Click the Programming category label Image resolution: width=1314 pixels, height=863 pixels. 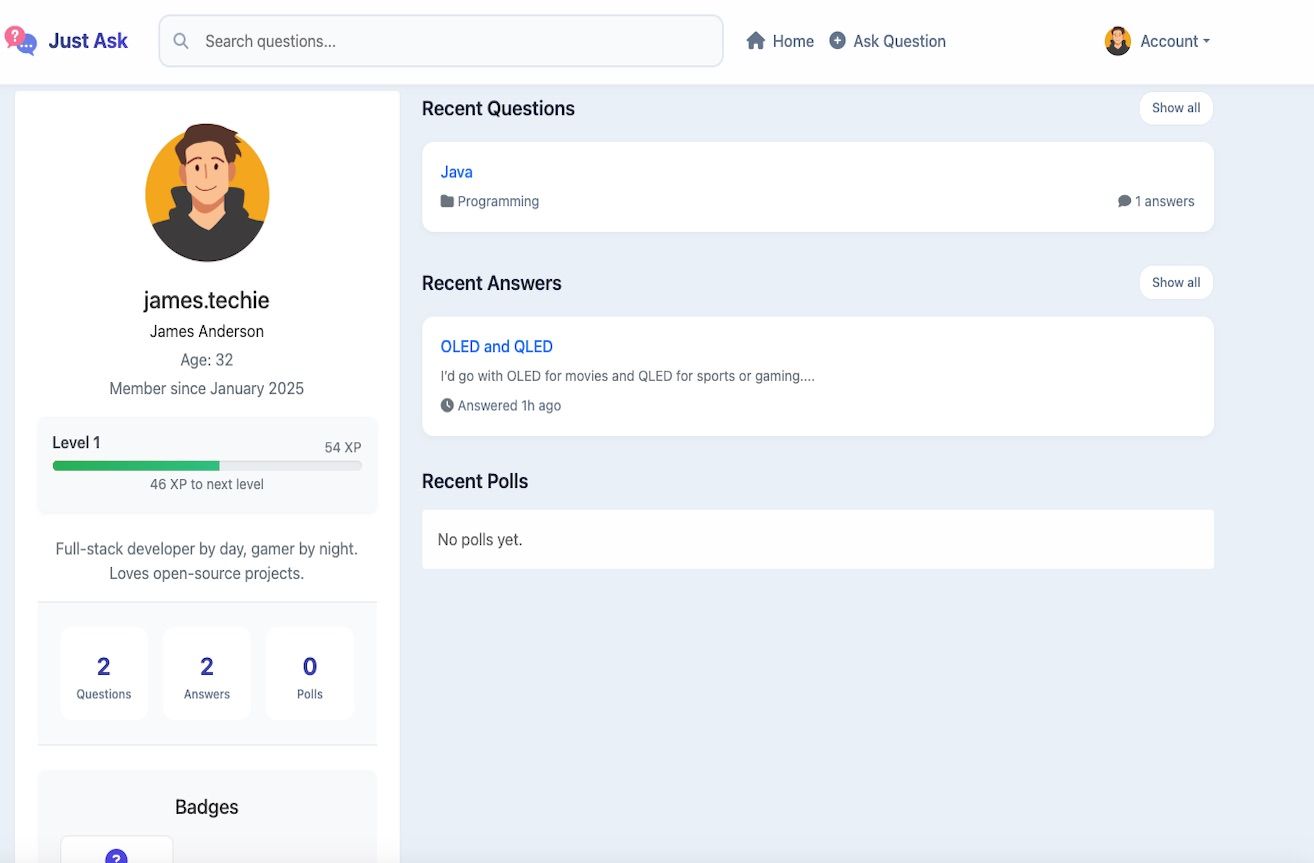pos(498,201)
